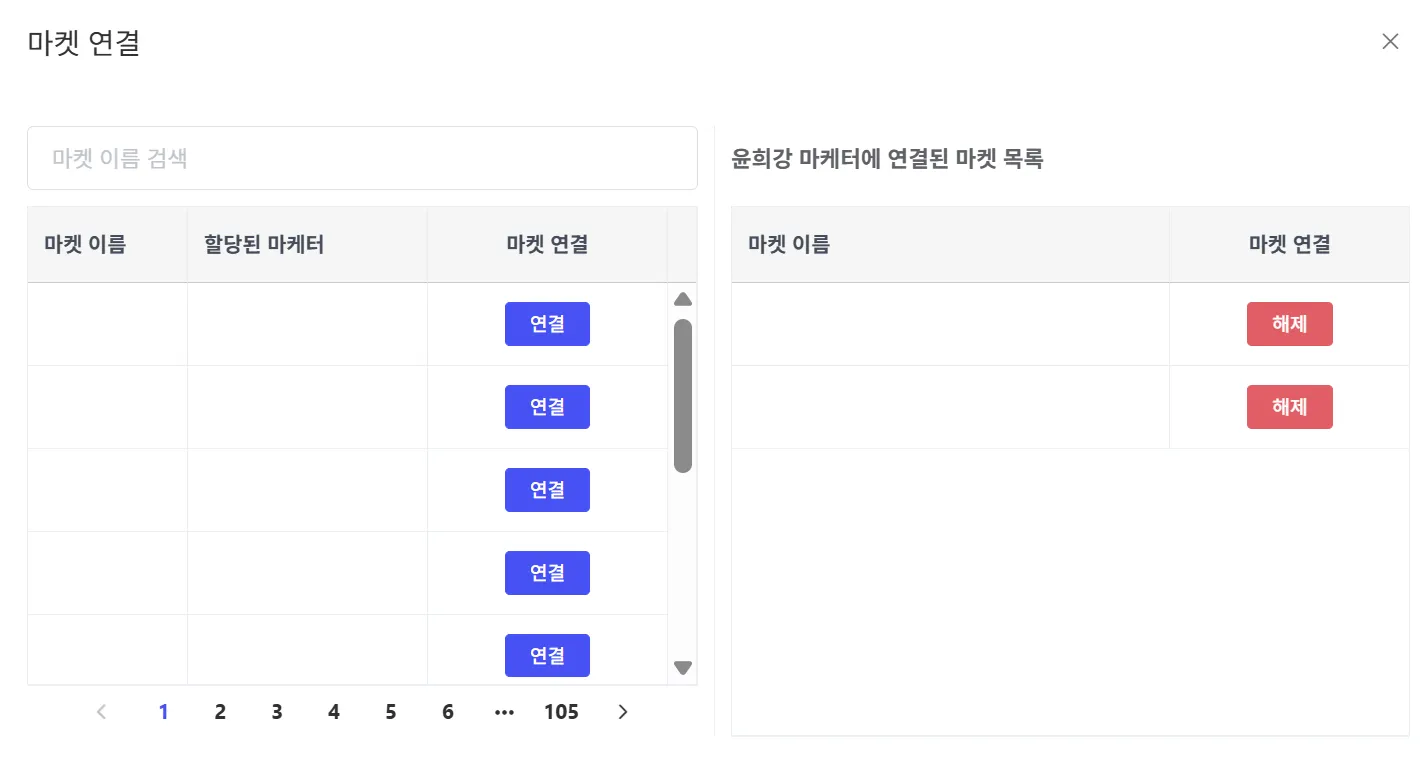
Task: Open page 4 of the market list
Action: [x=334, y=712]
